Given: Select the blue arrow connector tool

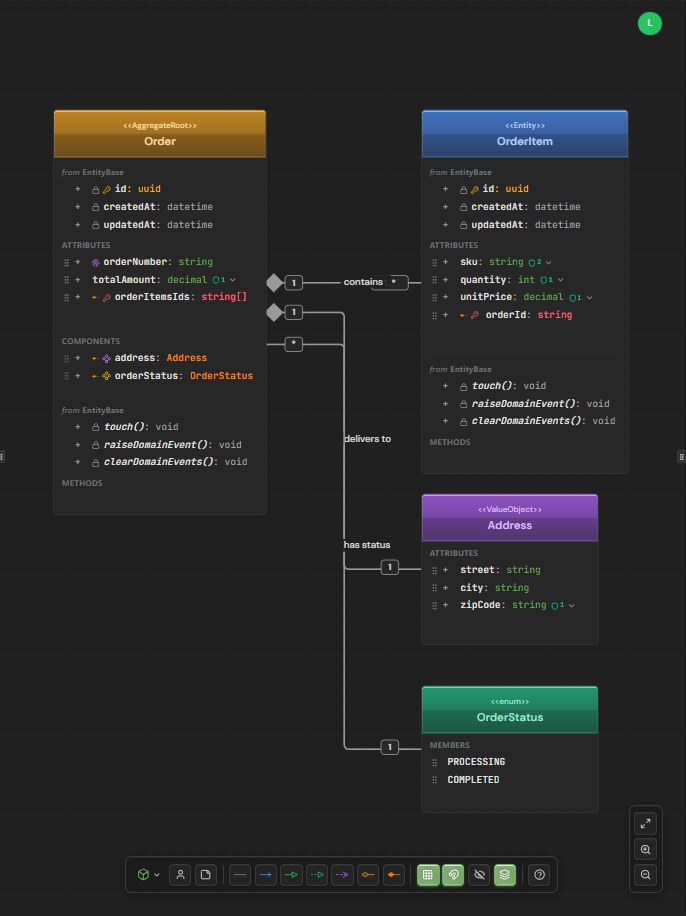Looking at the screenshot, I should (266, 874).
